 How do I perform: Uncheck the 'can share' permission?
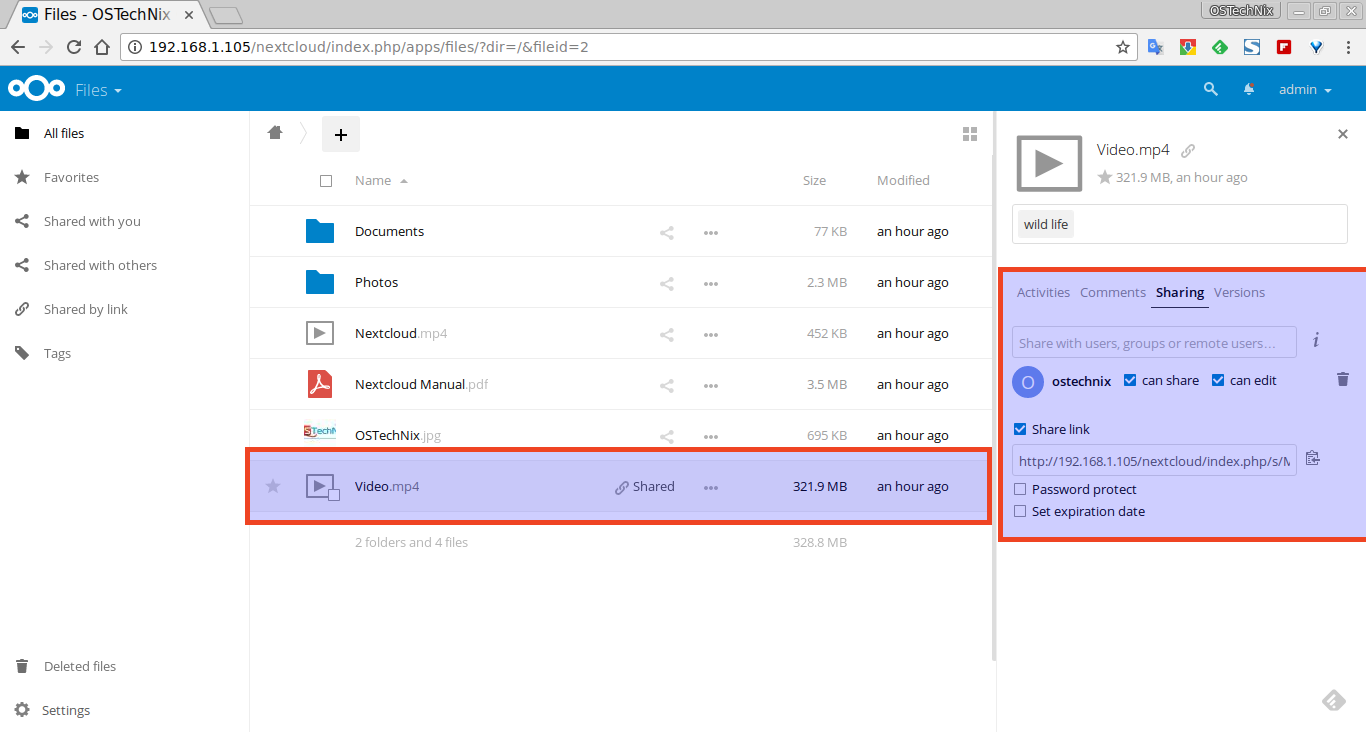coord(1130,381)
